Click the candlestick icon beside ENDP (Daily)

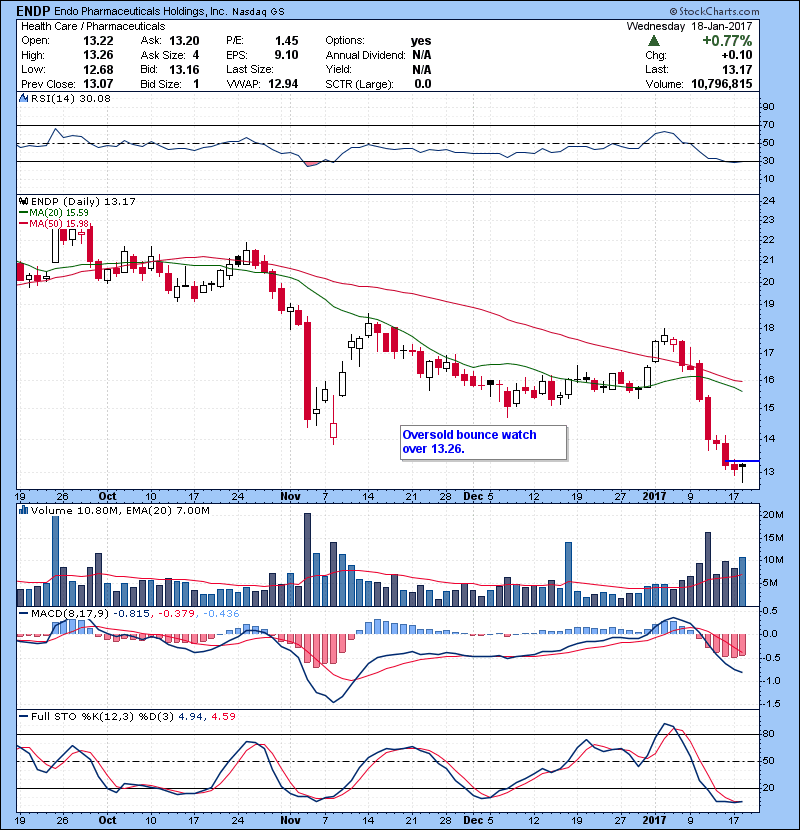pos(24,201)
